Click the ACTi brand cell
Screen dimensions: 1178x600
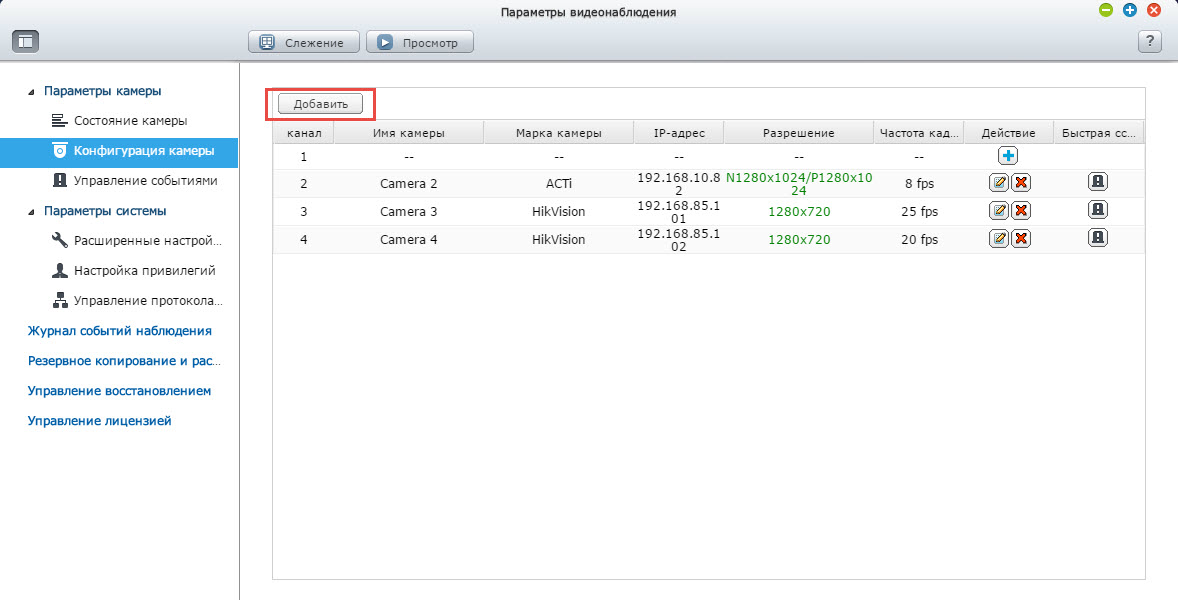click(558, 184)
